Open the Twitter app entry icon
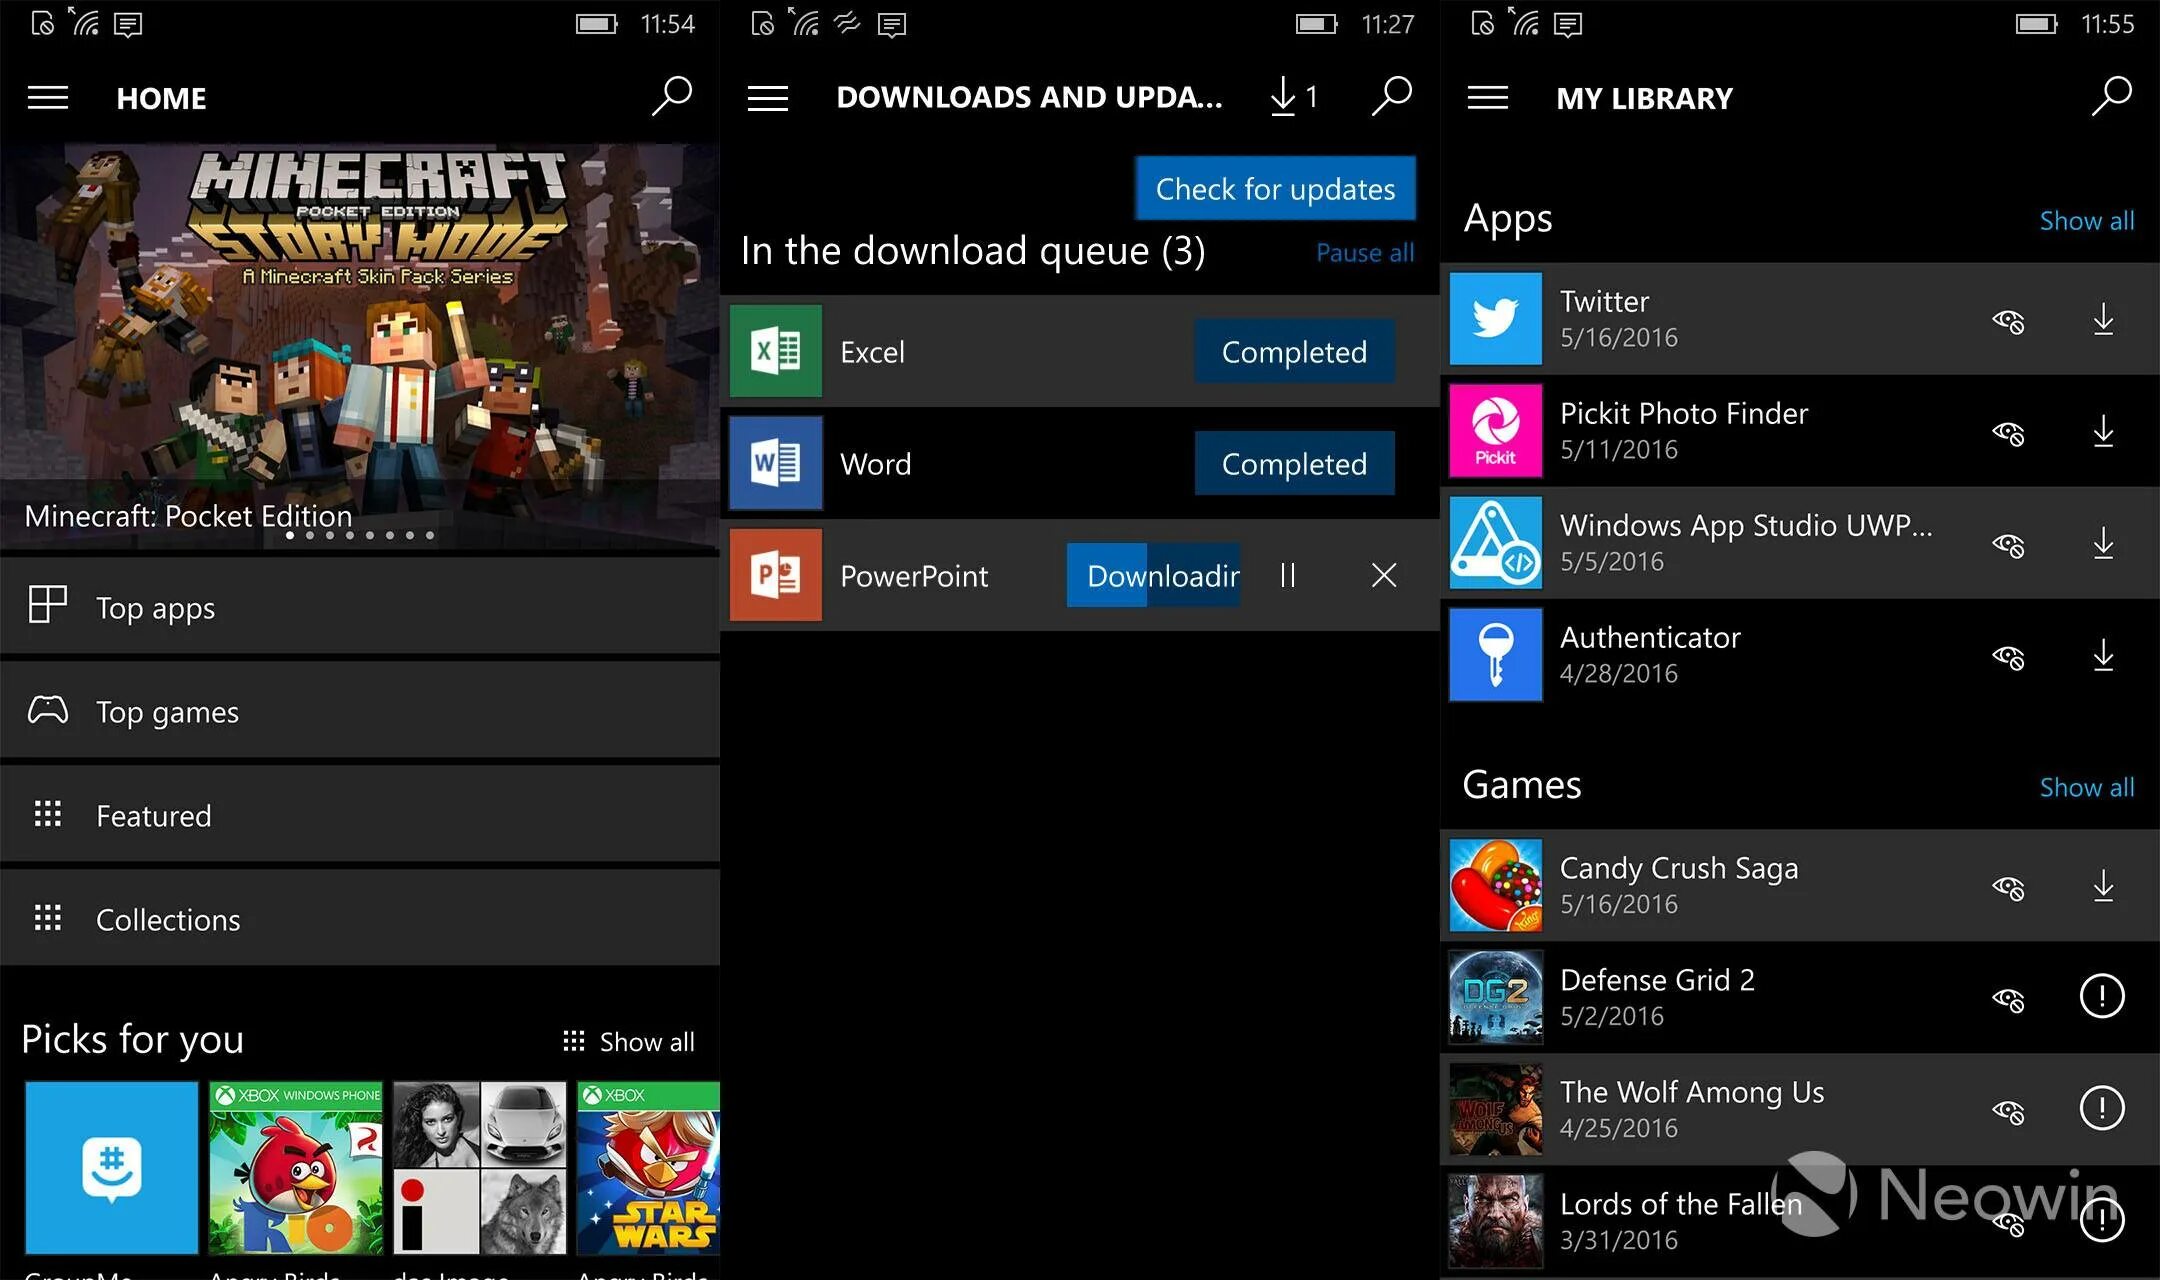Image resolution: width=2160 pixels, height=1280 pixels. (1494, 319)
